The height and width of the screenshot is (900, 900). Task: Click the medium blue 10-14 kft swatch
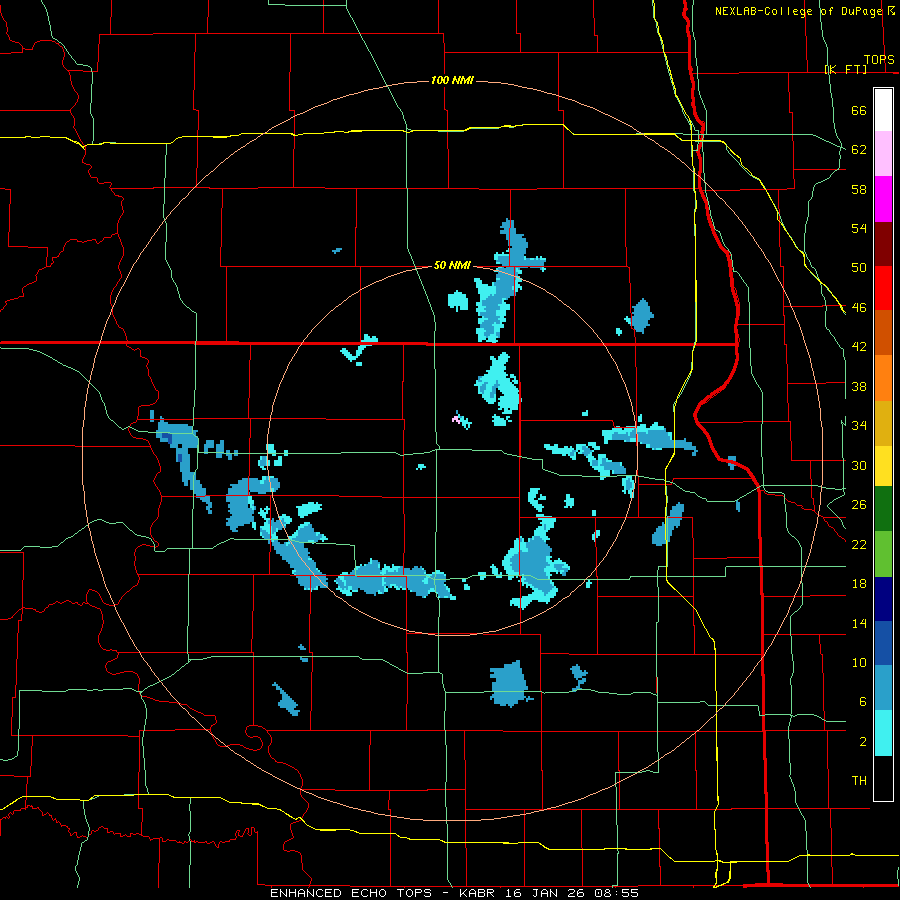pos(883,643)
